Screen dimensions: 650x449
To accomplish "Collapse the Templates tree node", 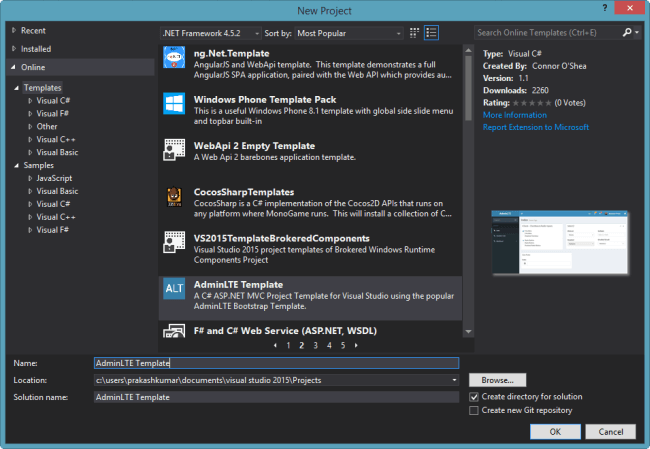I will [x=17, y=87].
